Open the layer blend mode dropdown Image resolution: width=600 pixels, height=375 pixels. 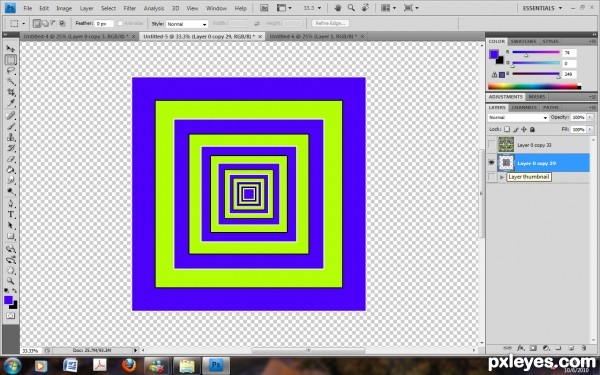tap(518, 117)
